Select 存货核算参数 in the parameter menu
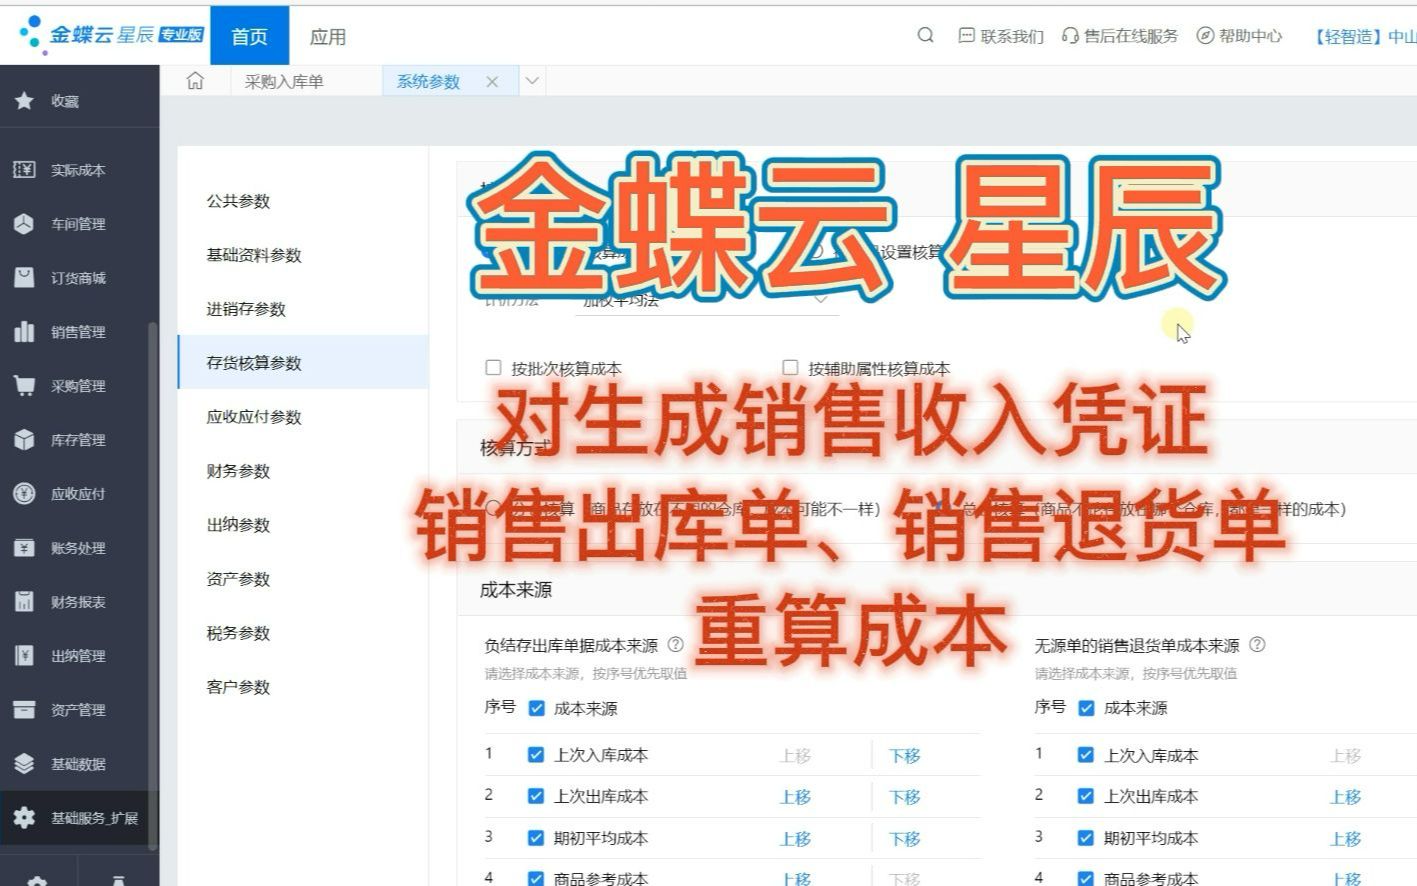 pyautogui.click(x=302, y=363)
